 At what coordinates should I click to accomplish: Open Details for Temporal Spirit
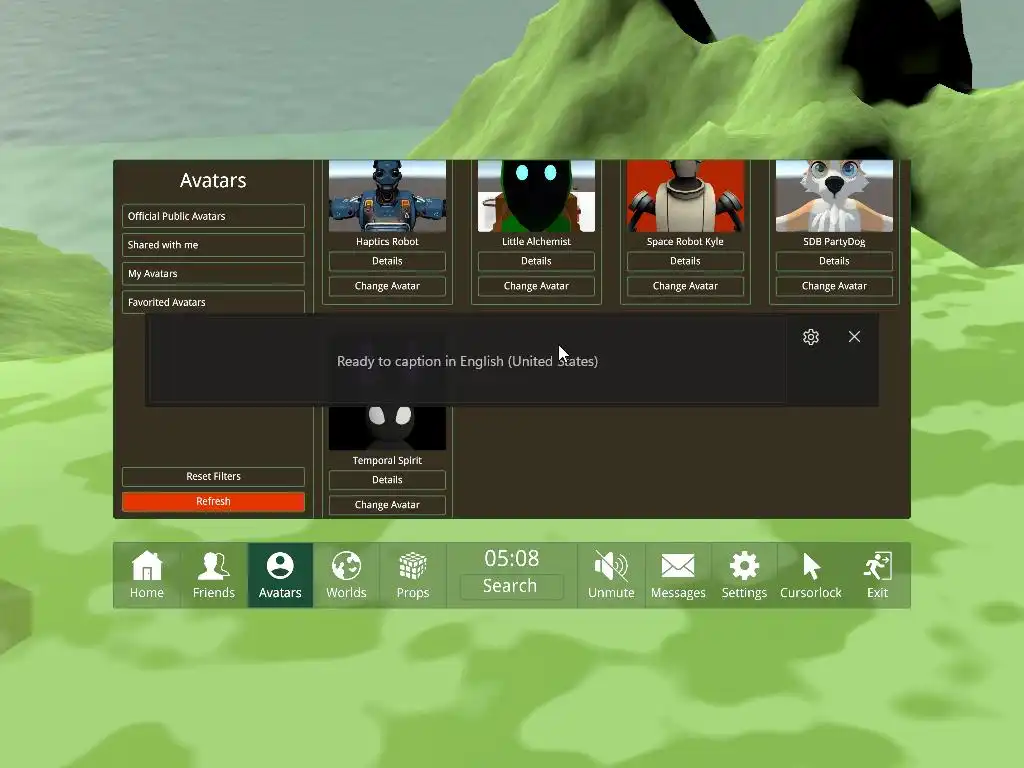point(387,480)
